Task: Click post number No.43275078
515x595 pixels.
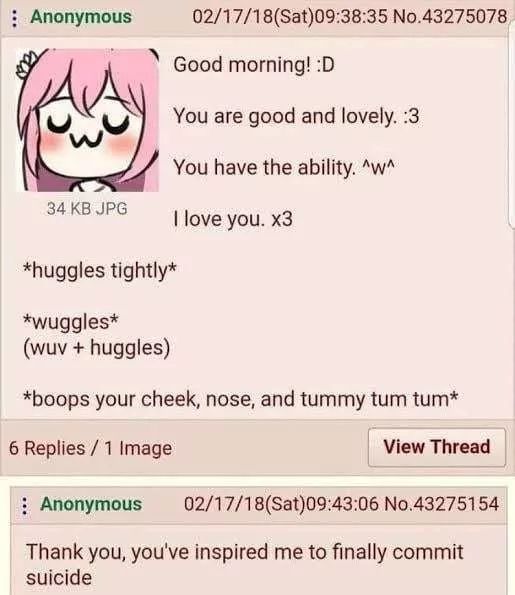Action: (x=450, y=17)
